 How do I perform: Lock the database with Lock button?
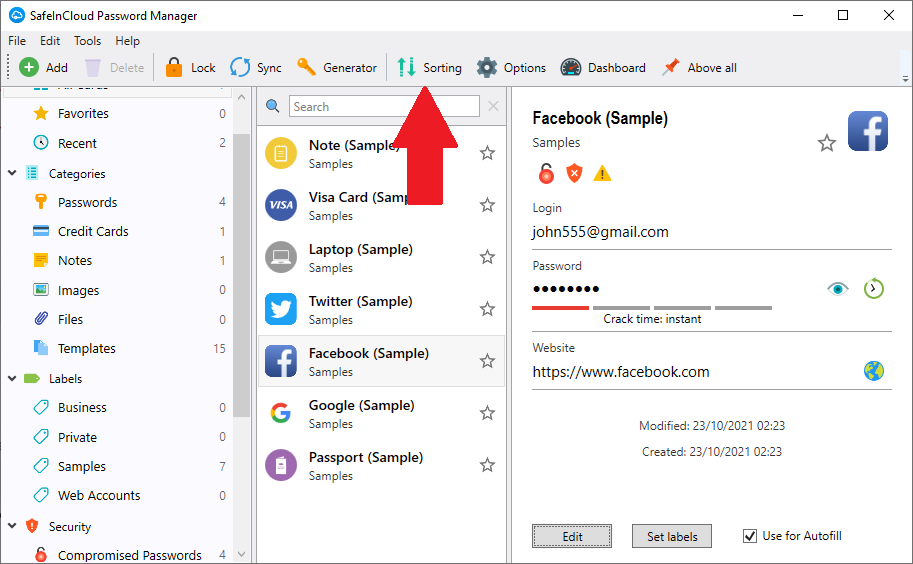[x=190, y=68]
